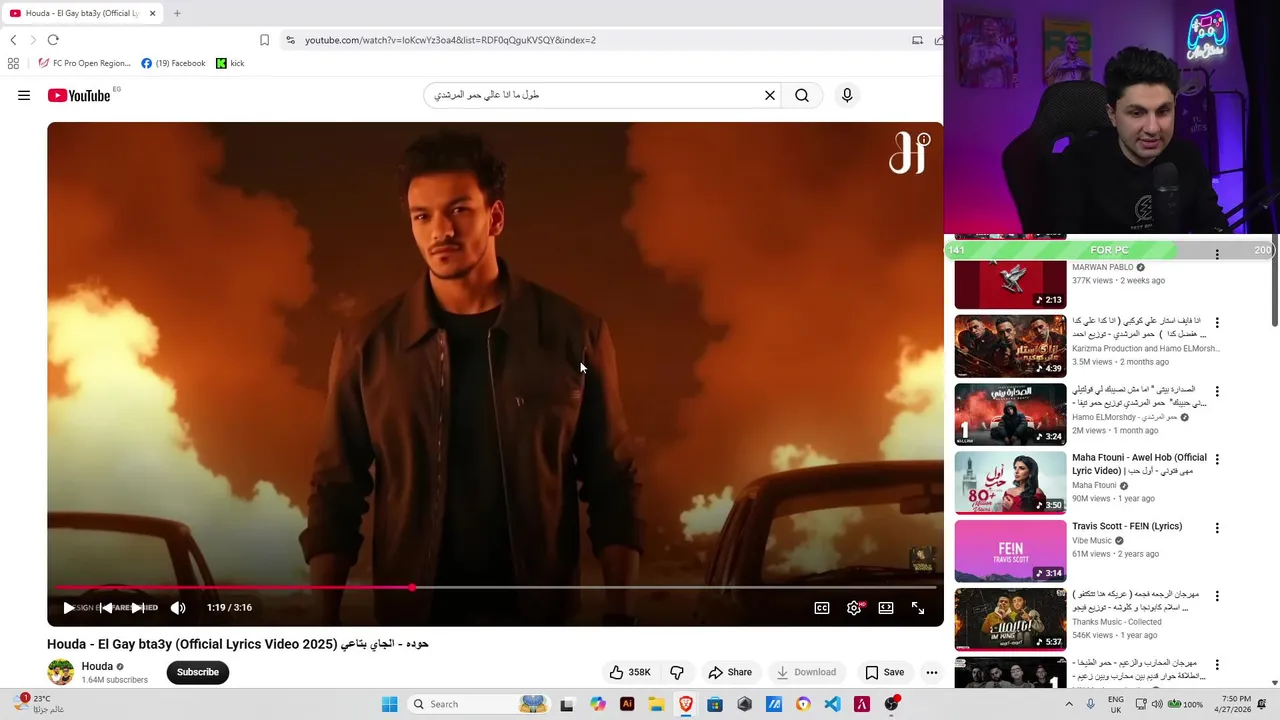The image size is (1280, 720).
Task: Switch to Brave browser in taskbar
Action: click(686, 704)
